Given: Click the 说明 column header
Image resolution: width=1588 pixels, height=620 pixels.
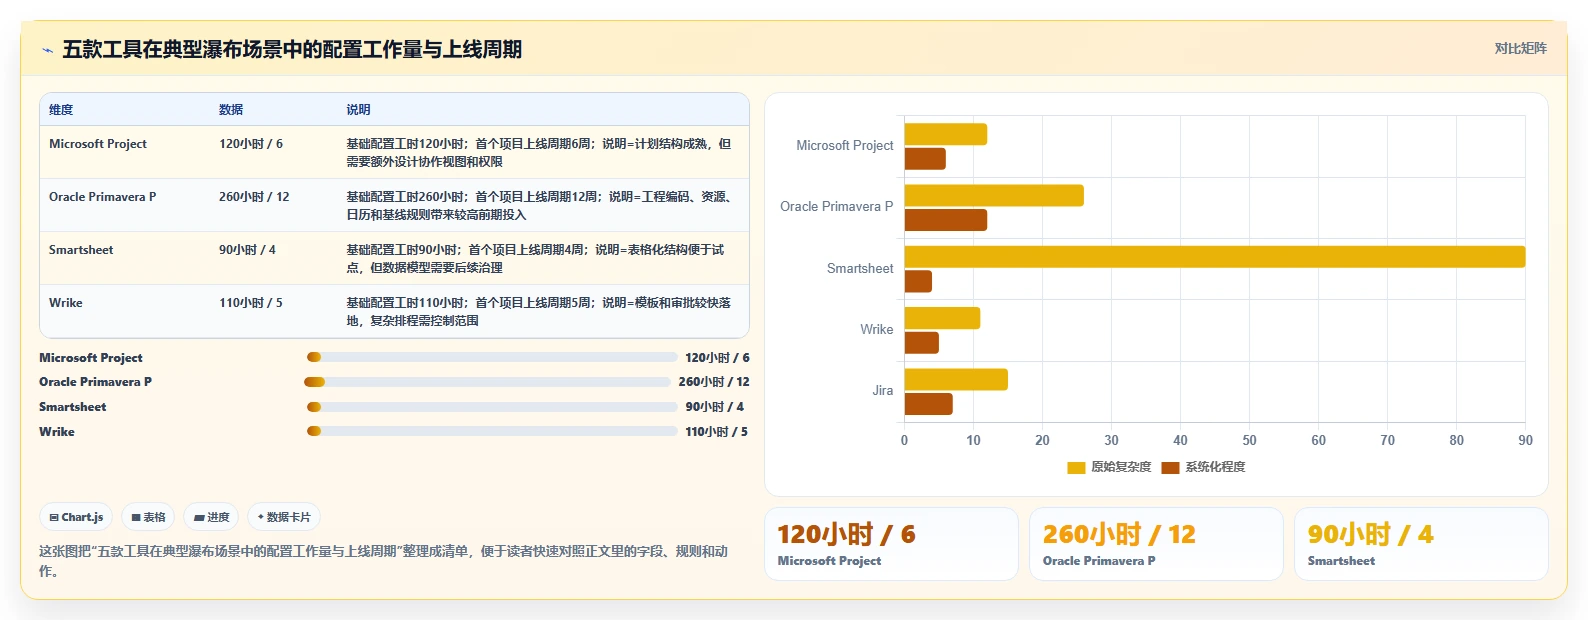Looking at the screenshot, I should tap(358, 110).
